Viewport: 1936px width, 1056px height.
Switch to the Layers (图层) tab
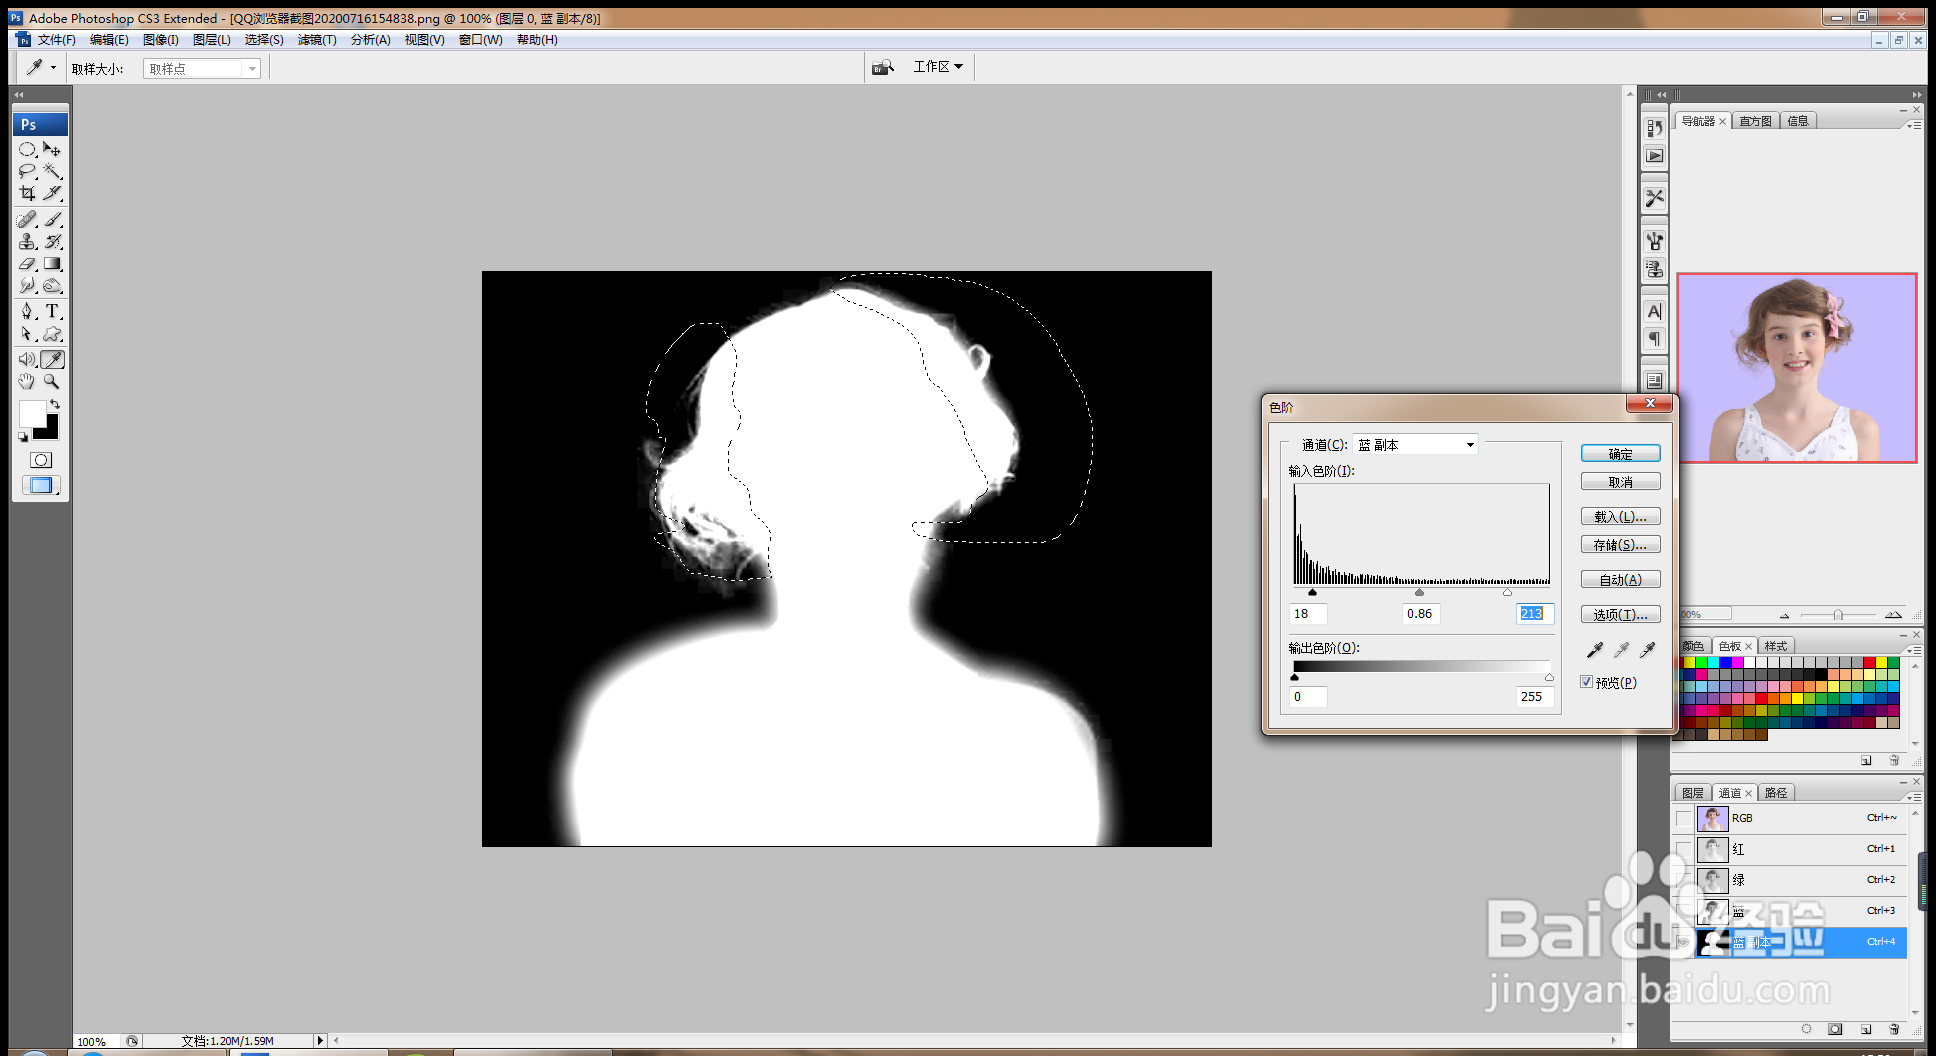coord(1693,793)
